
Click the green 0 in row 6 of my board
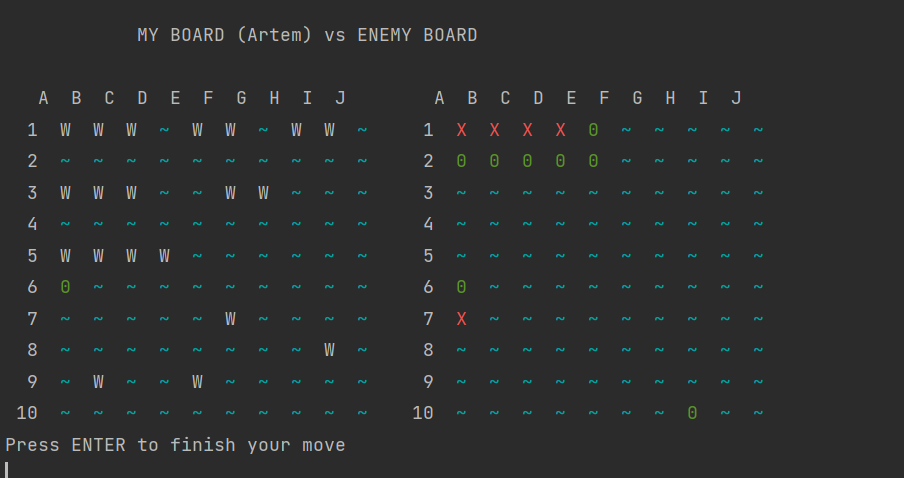(65, 287)
